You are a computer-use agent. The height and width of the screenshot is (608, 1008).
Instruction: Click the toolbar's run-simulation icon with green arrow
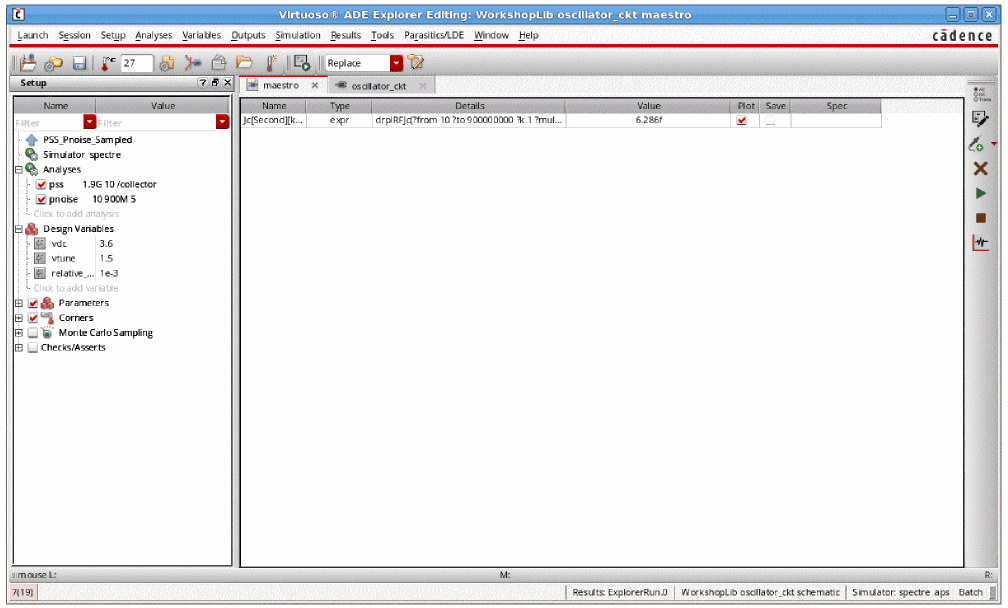301,63
